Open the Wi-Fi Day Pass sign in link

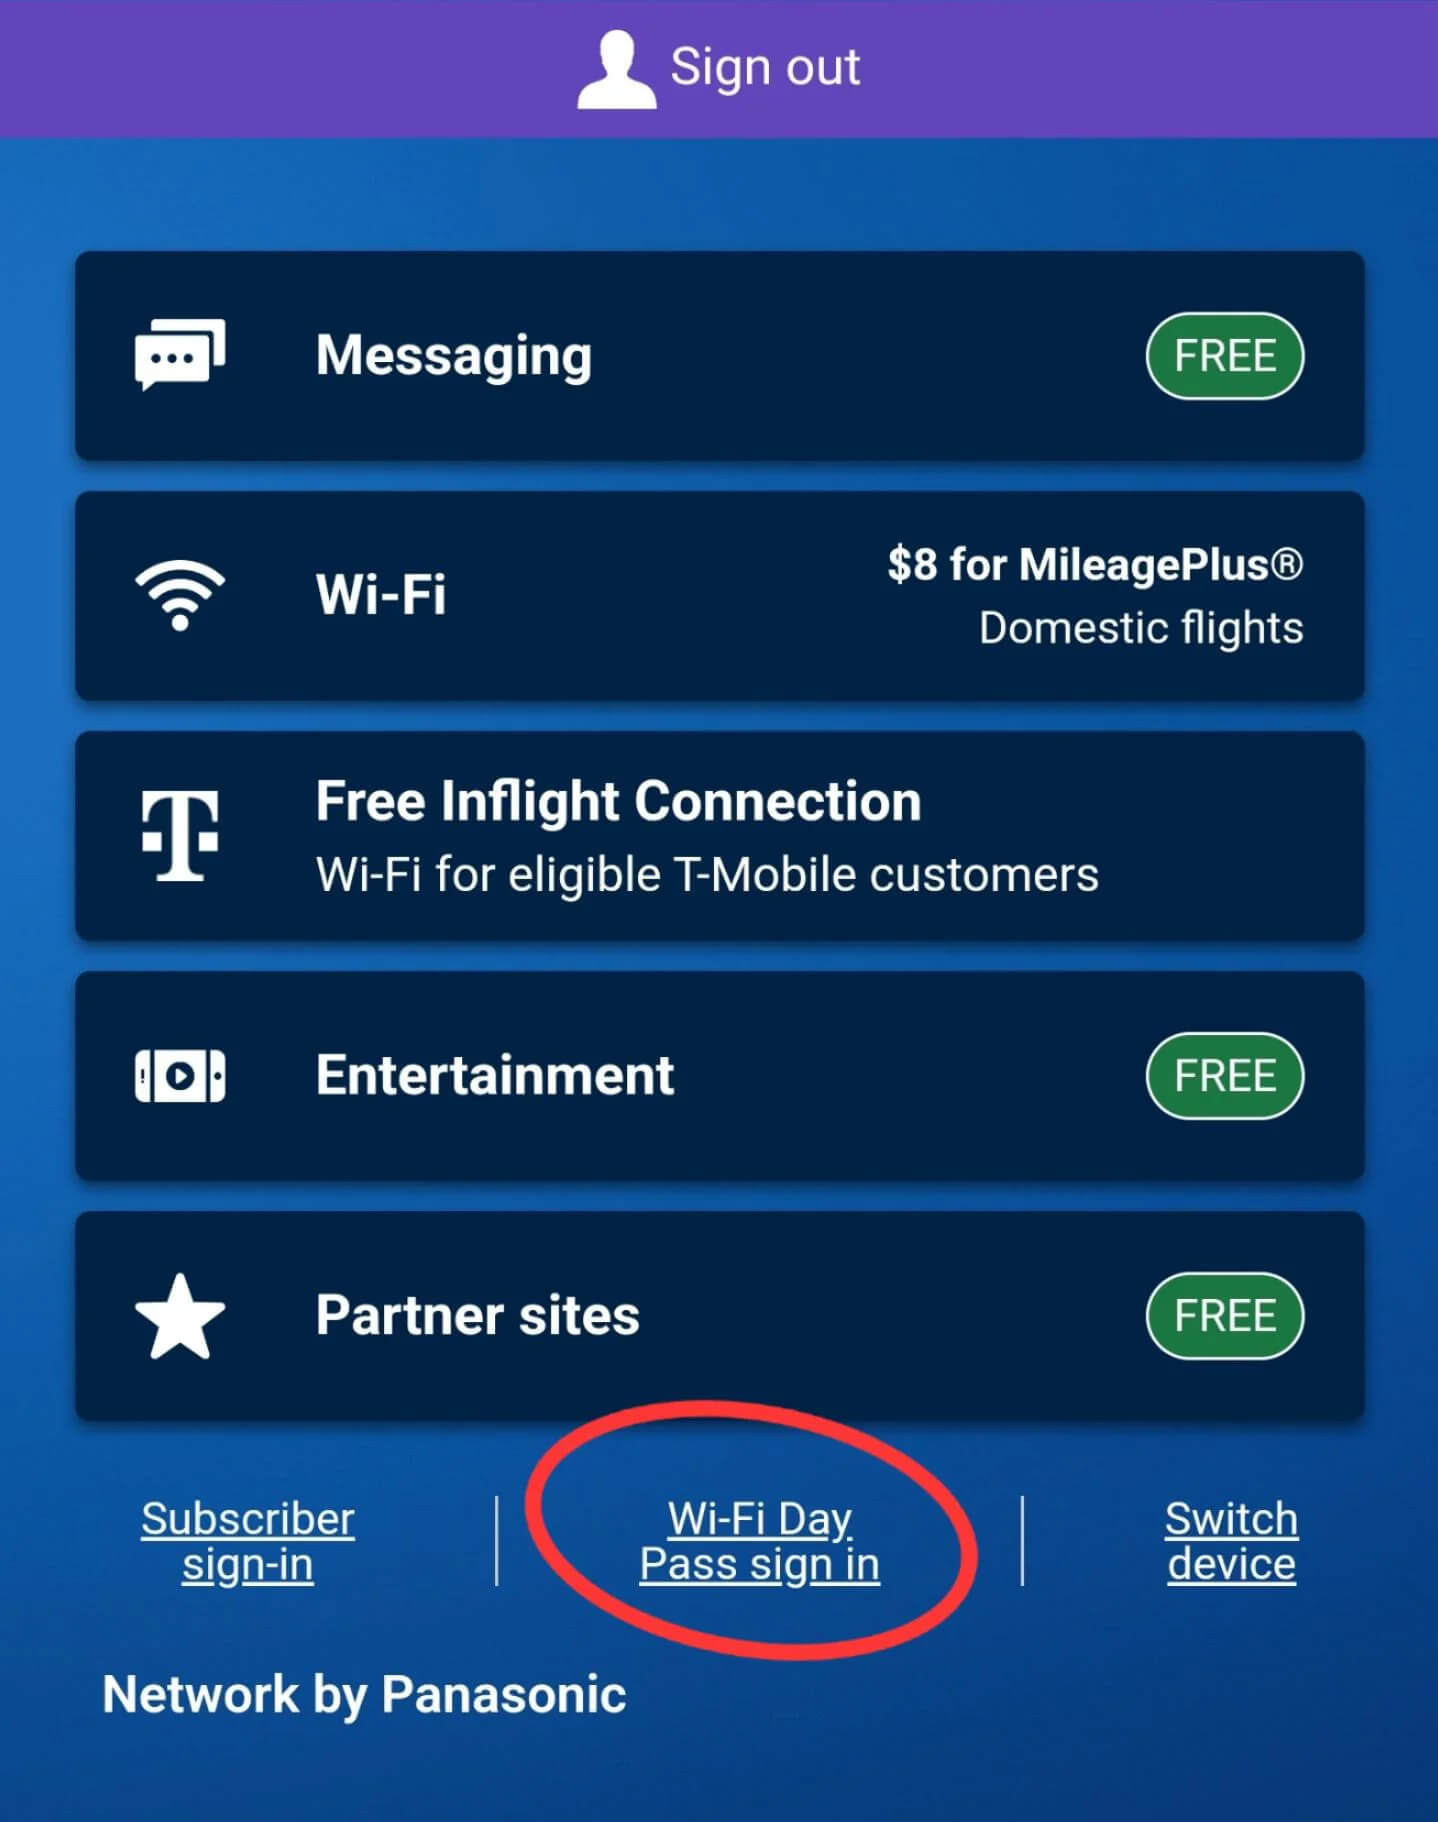coord(760,1541)
